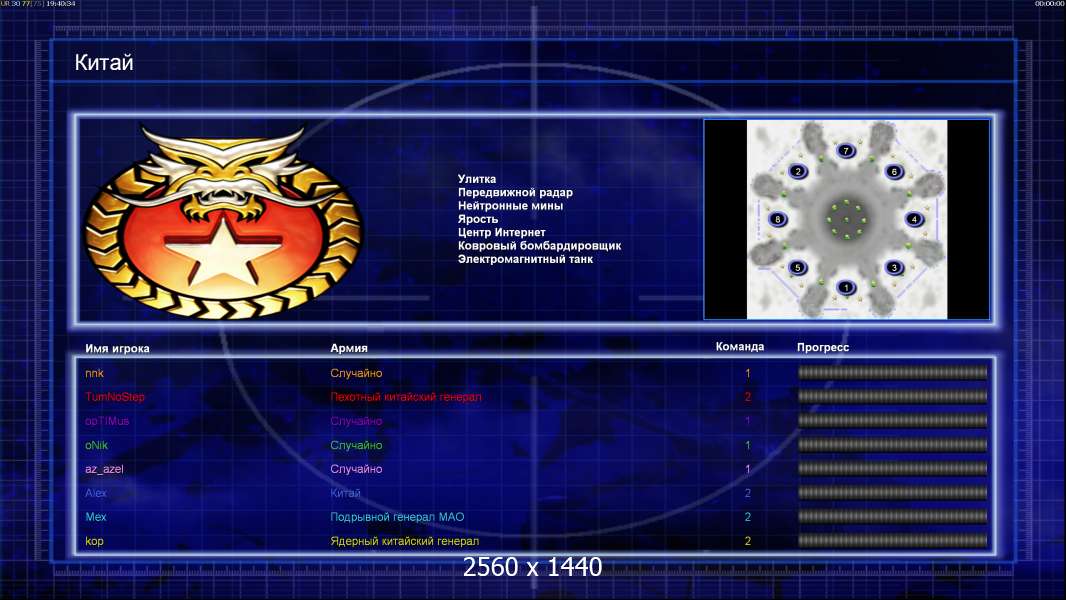Select player Mex in the list
Image resolution: width=1066 pixels, height=600 pixels.
[96, 517]
